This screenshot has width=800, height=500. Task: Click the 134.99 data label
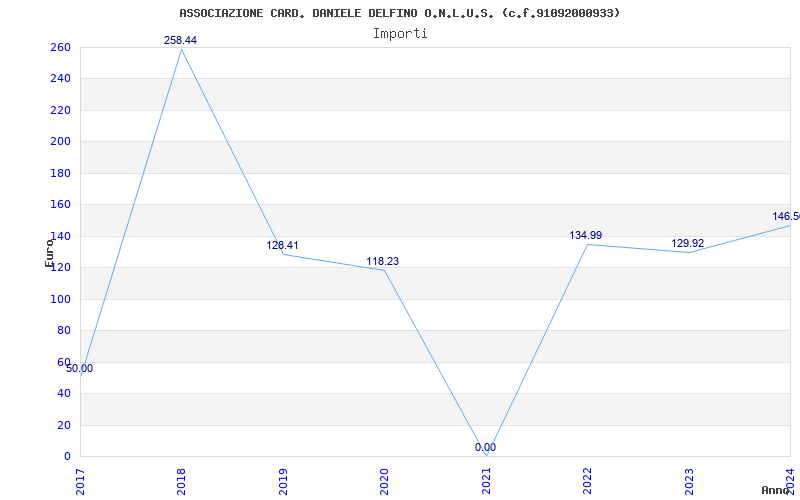586,235
